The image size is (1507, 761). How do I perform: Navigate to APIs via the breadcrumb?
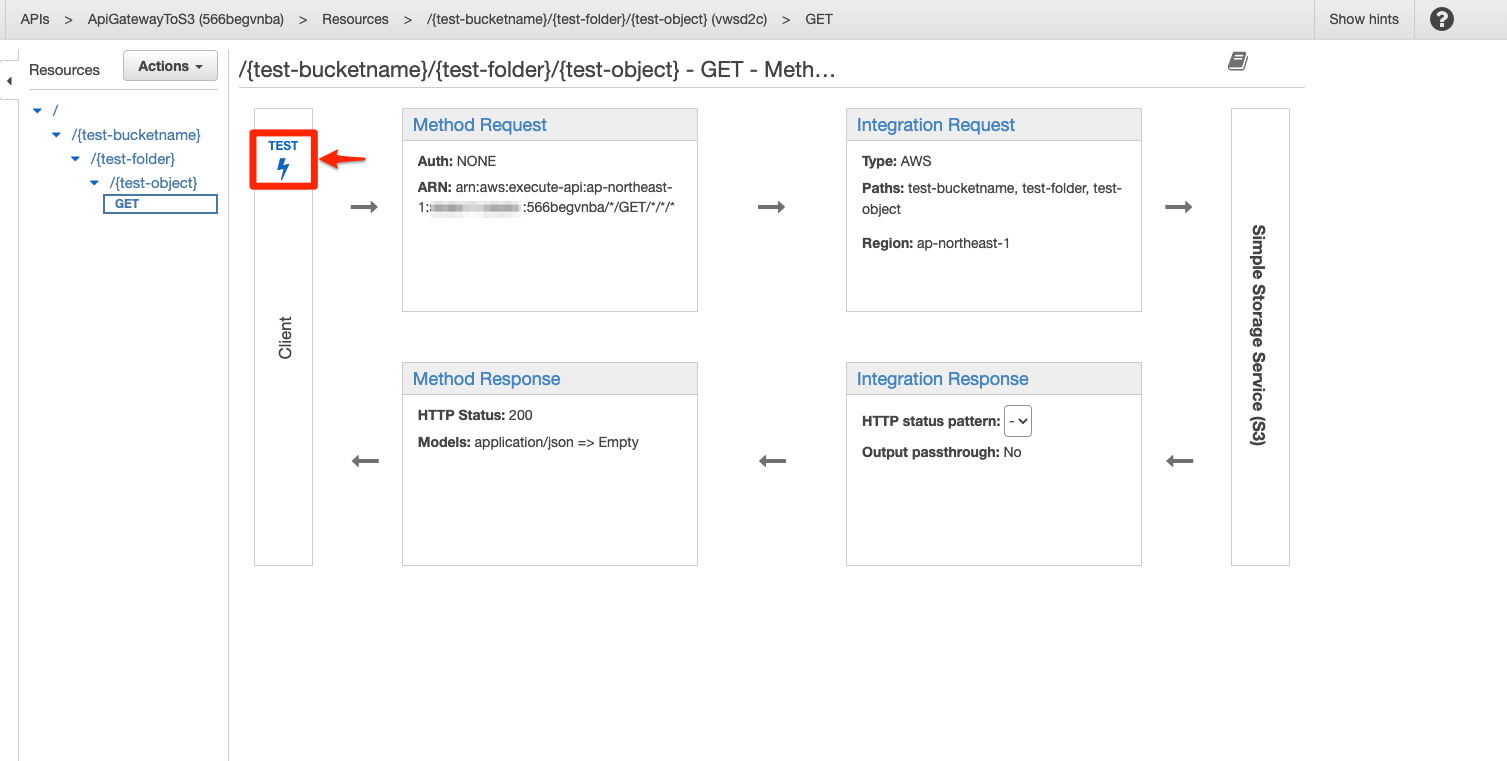point(34,18)
